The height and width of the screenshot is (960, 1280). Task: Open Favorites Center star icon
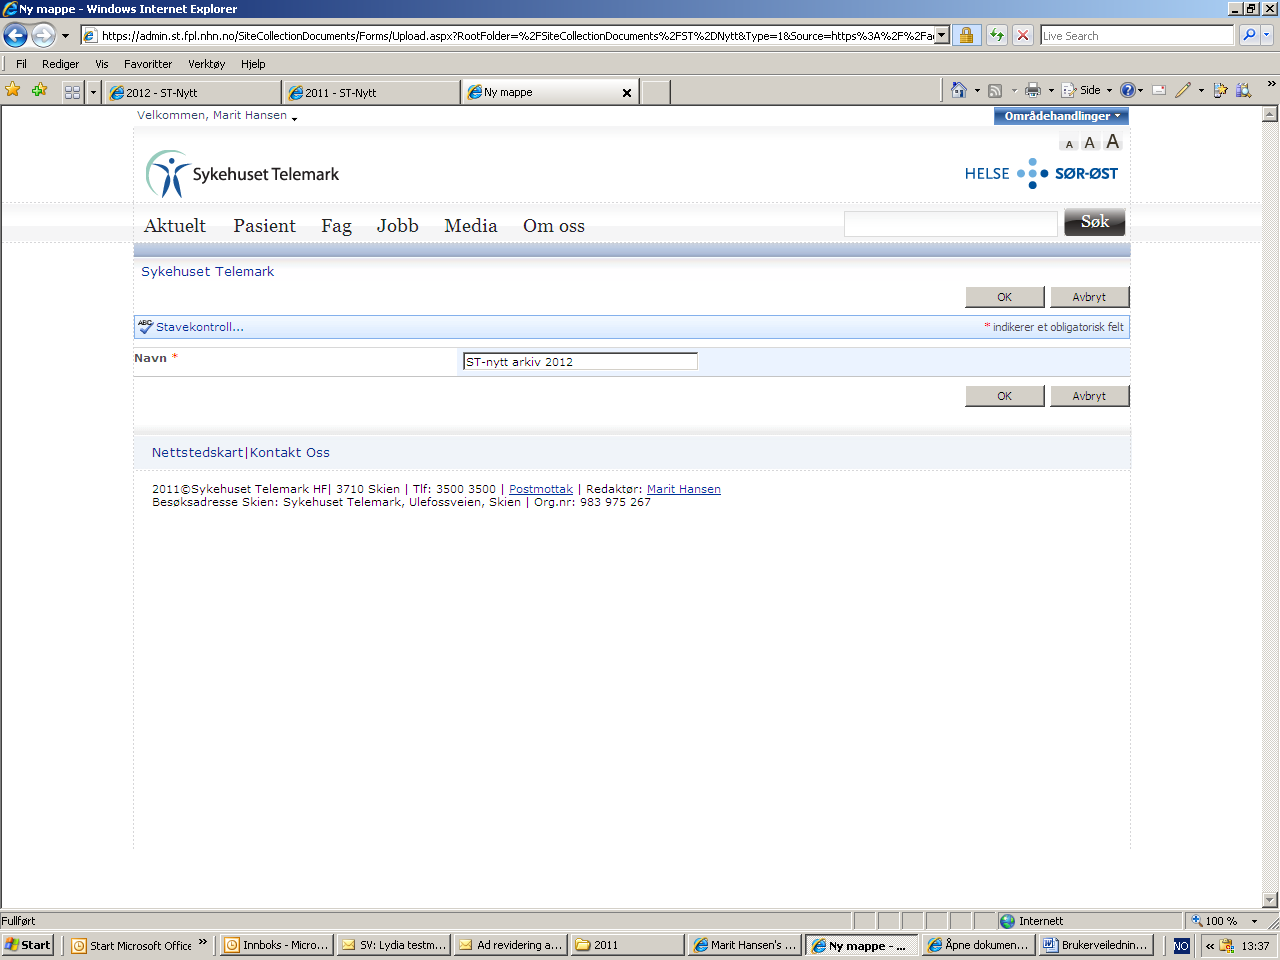[13, 90]
